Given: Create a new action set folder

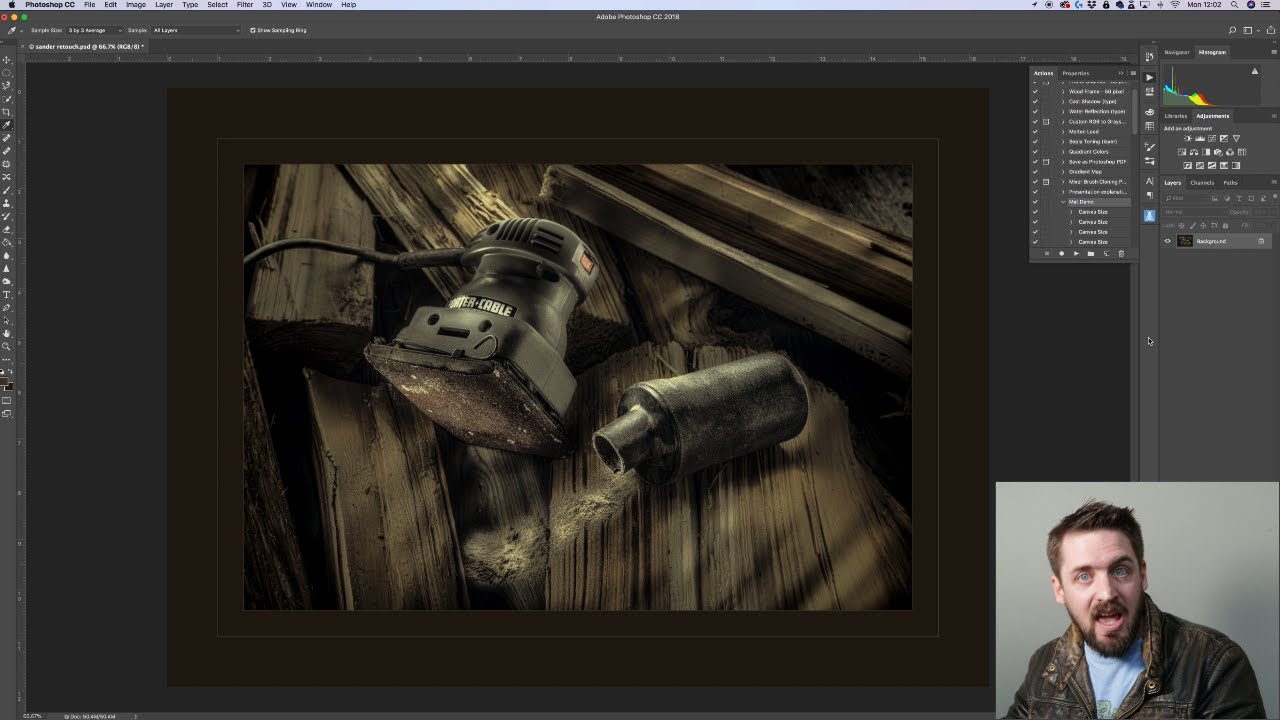Looking at the screenshot, I should tap(1091, 253).
